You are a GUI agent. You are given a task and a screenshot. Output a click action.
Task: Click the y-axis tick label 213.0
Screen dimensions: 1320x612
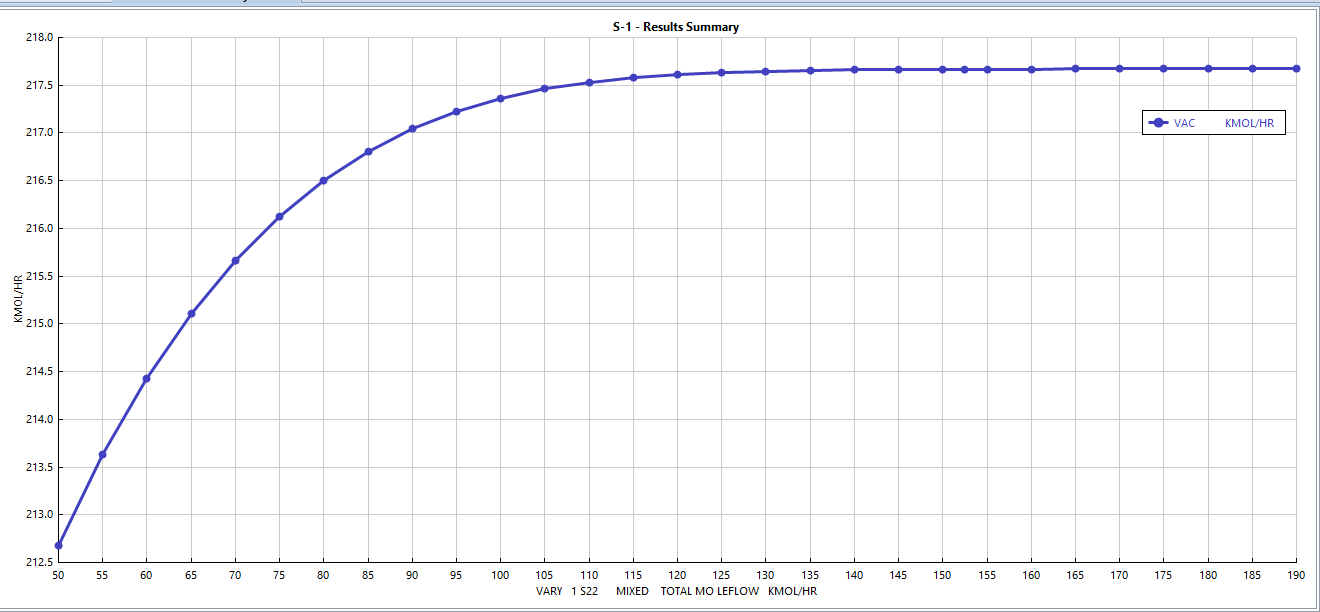click(x=38, y=515)
